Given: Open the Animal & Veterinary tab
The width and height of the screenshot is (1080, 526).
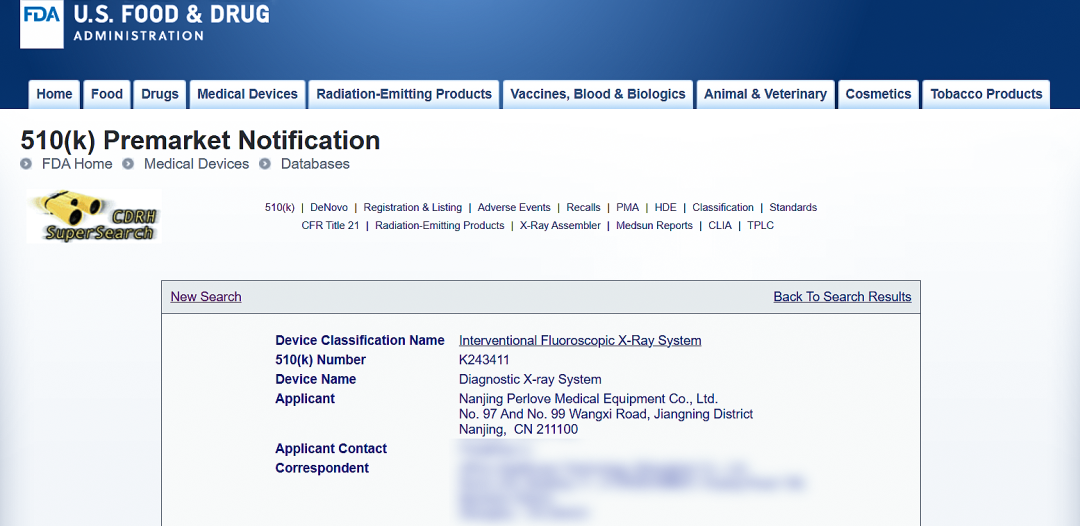Looking at the screenshot, I should tap(765, 94).
